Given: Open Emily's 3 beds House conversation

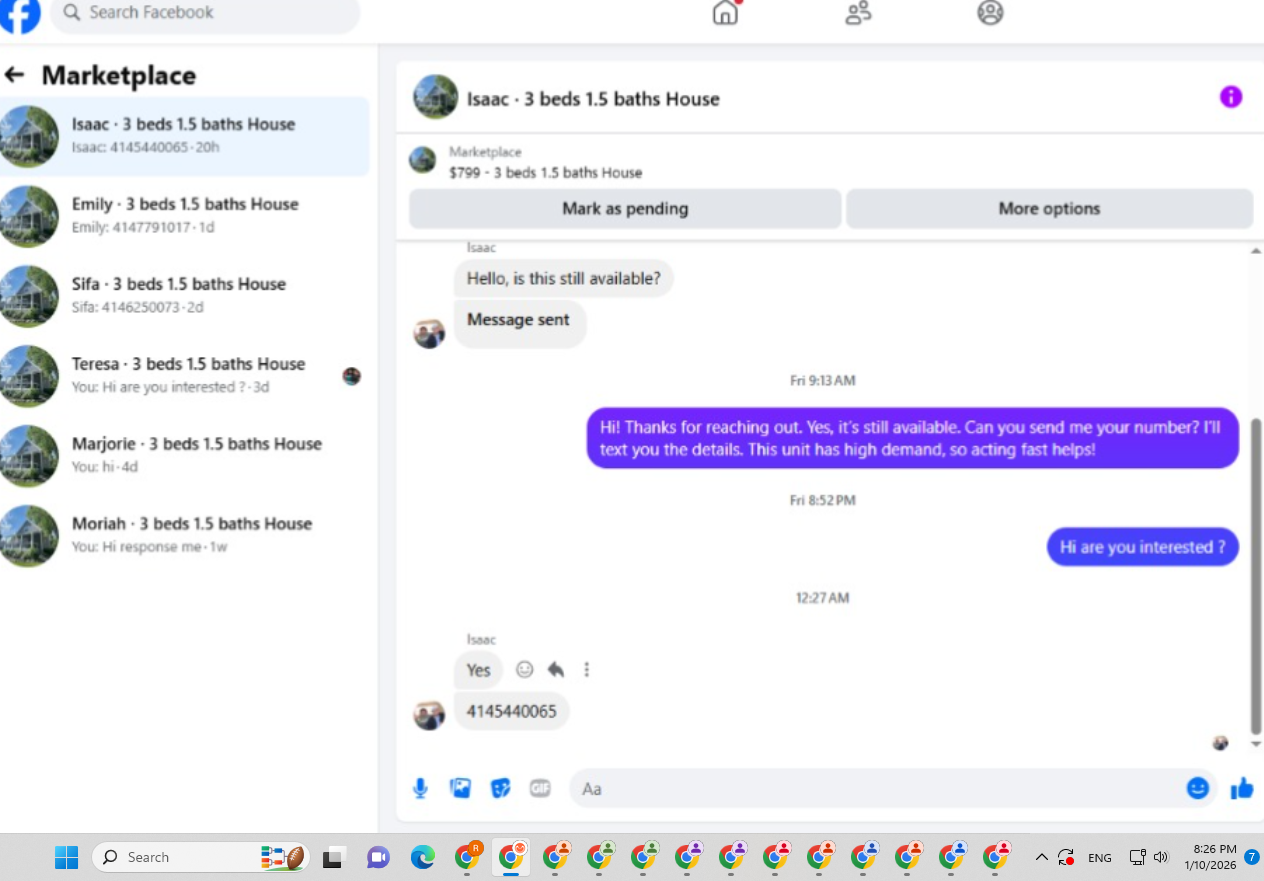Looking at the screenshot, I should tap(185, 216).
